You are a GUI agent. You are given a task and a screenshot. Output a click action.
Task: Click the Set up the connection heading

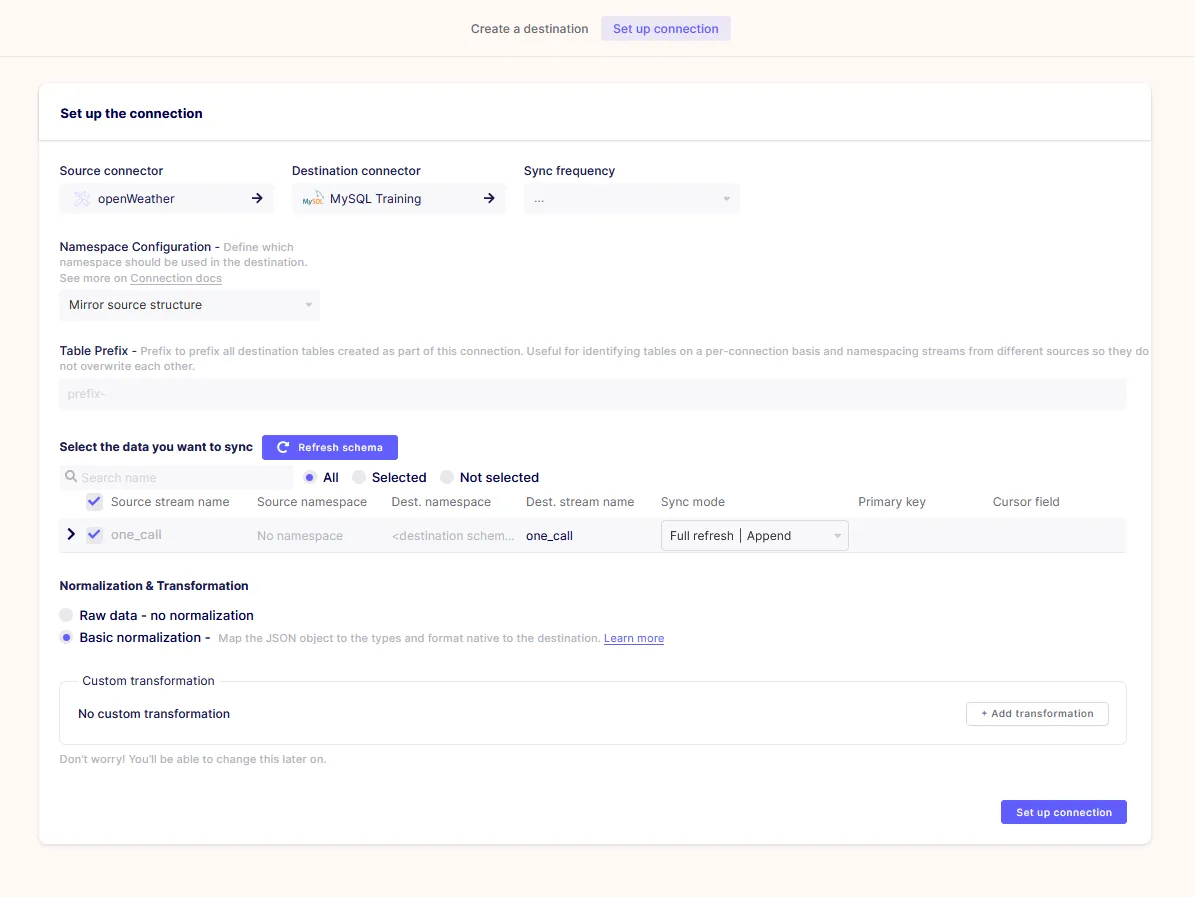click(x=131, y=114)
